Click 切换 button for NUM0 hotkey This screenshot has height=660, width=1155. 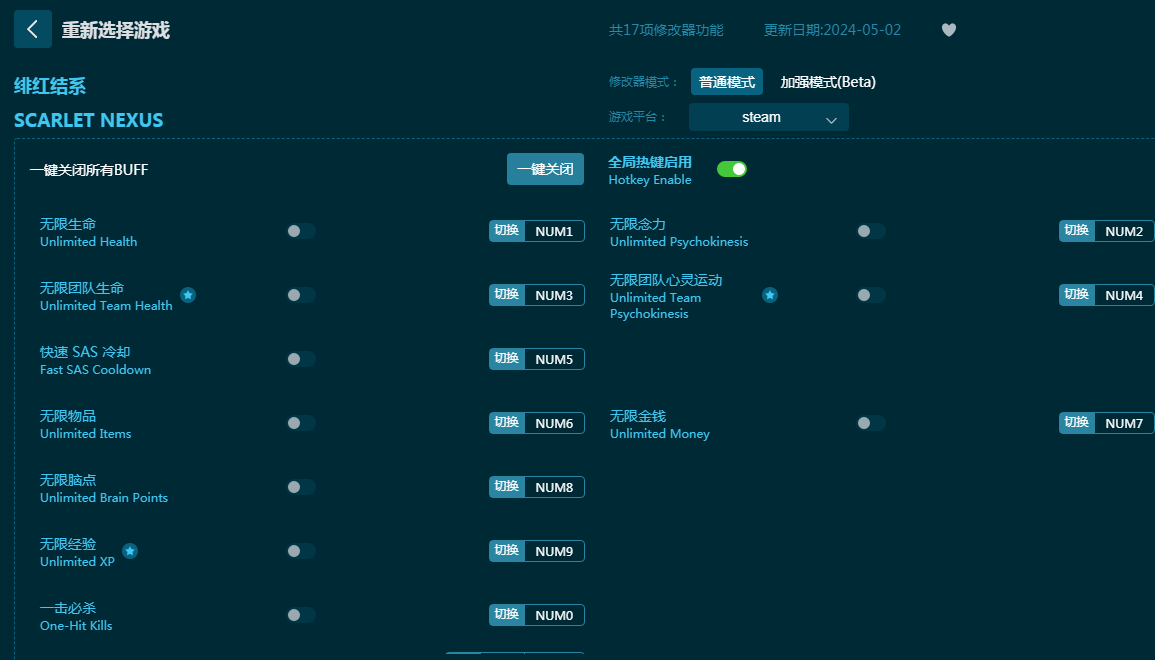pyautogui.click(x=507, y=616)
